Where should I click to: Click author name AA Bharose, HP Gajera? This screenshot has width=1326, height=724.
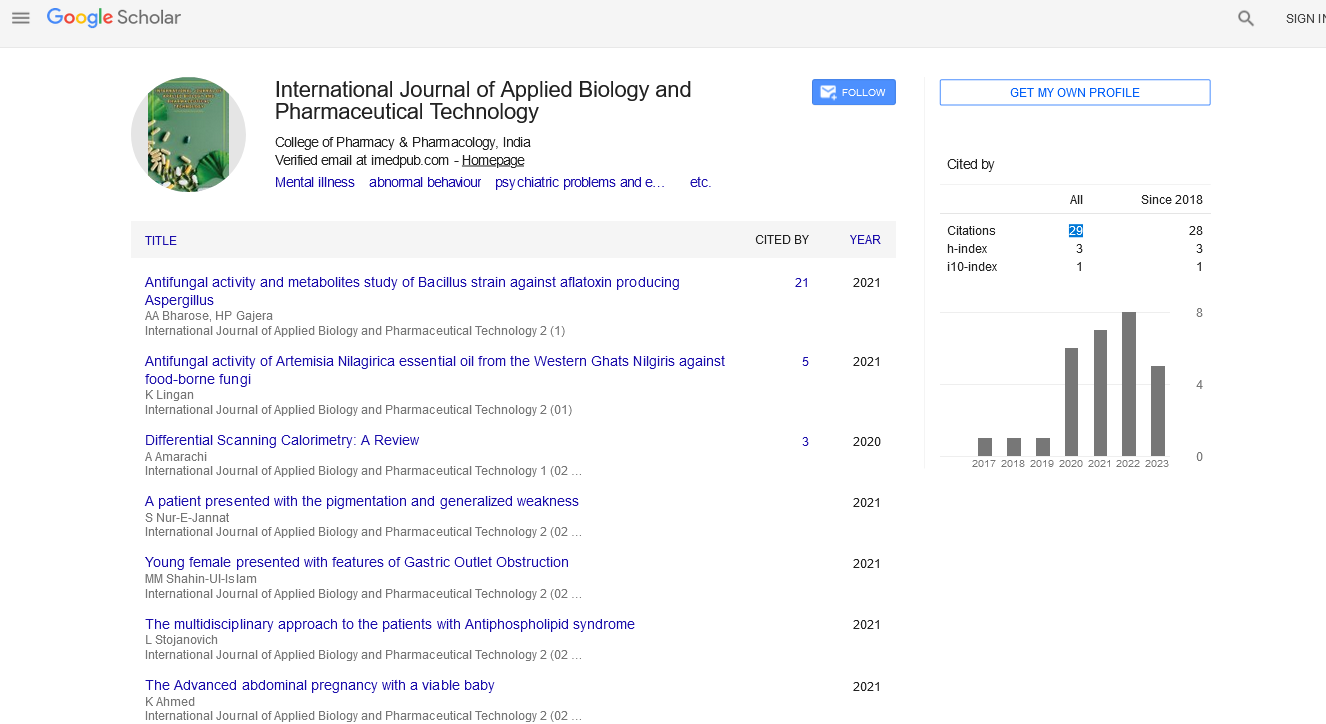pos(209,316)
